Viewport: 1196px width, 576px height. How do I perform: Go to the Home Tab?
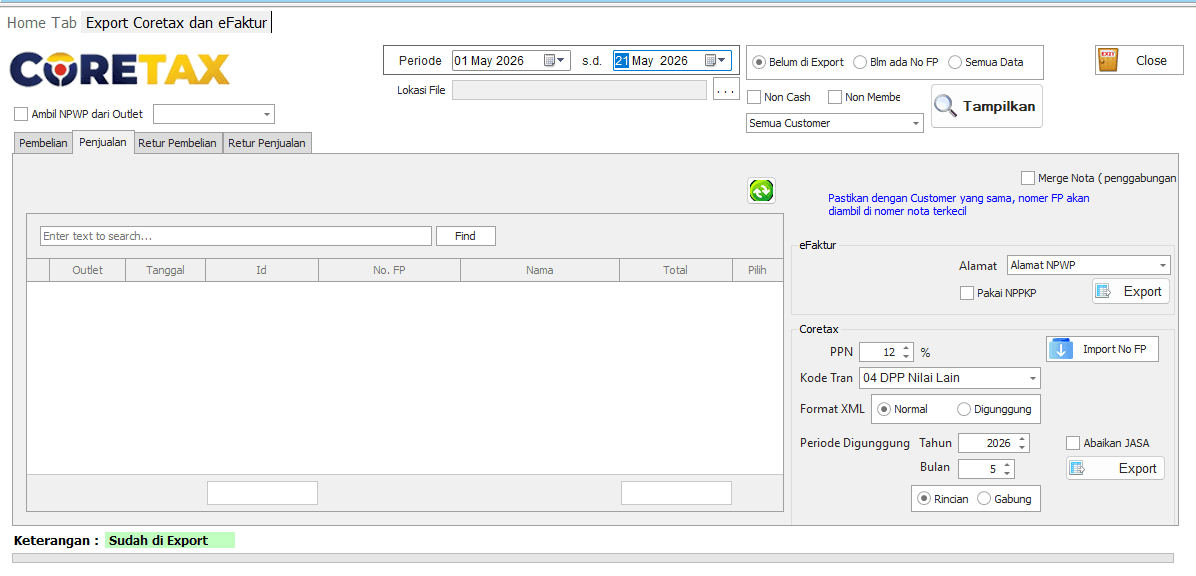41,23
